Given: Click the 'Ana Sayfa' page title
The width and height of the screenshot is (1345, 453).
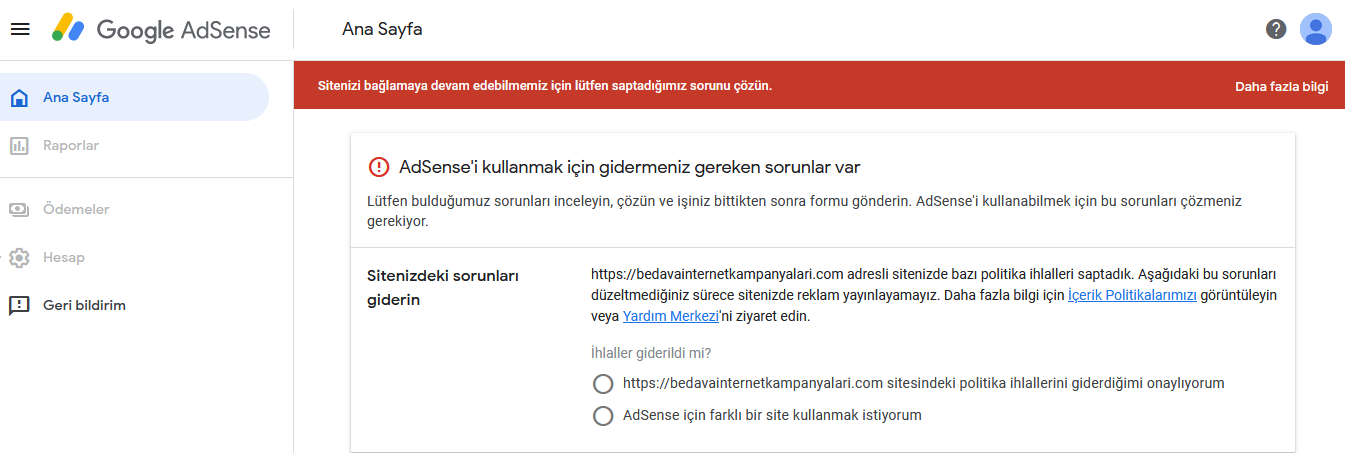Looking at the screenshot, I should point(382,29).
